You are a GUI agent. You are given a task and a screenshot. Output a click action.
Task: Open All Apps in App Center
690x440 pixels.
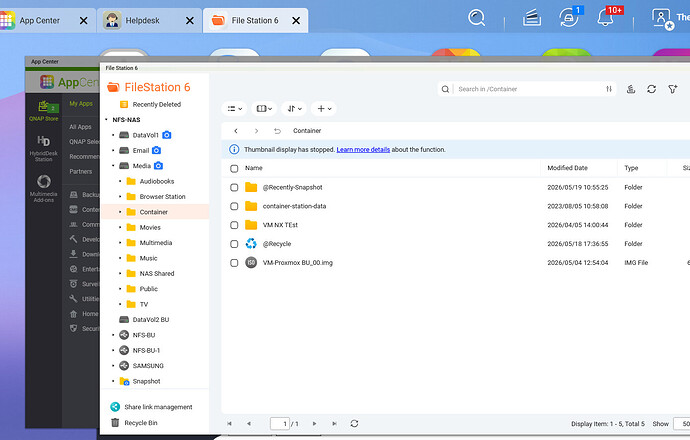(80, 127)
